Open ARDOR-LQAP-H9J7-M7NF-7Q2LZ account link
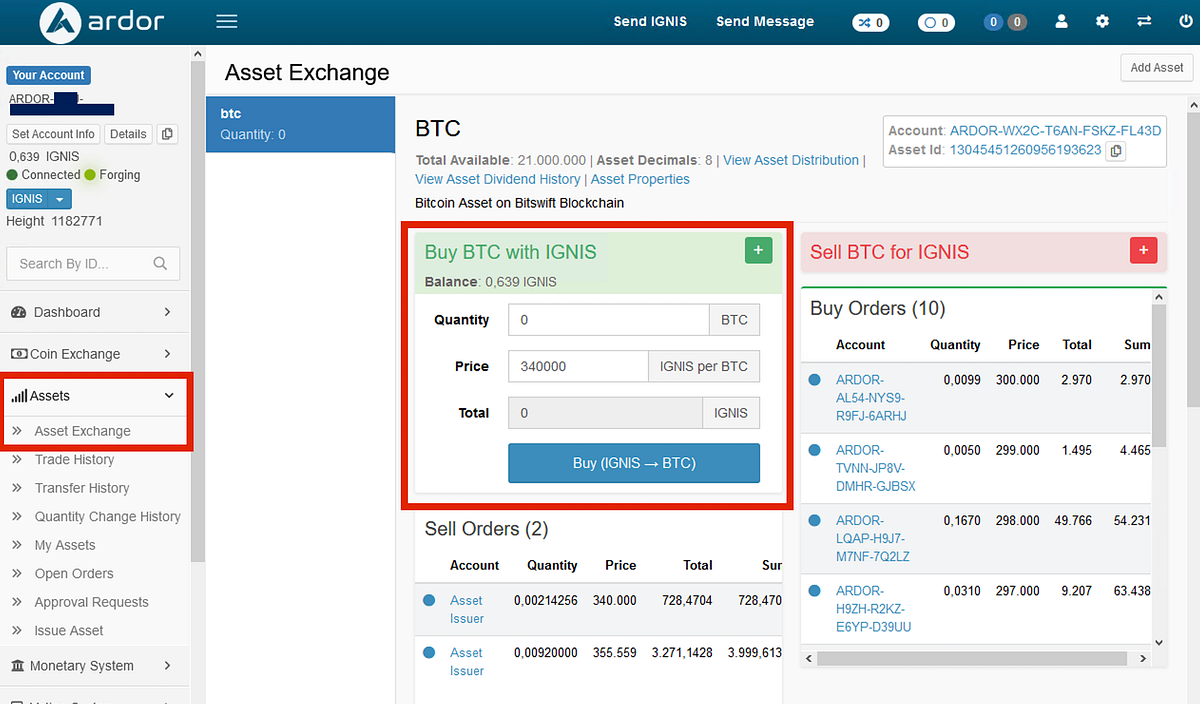The width and height of the screenshot is (1200, 704). pos(873,538)
